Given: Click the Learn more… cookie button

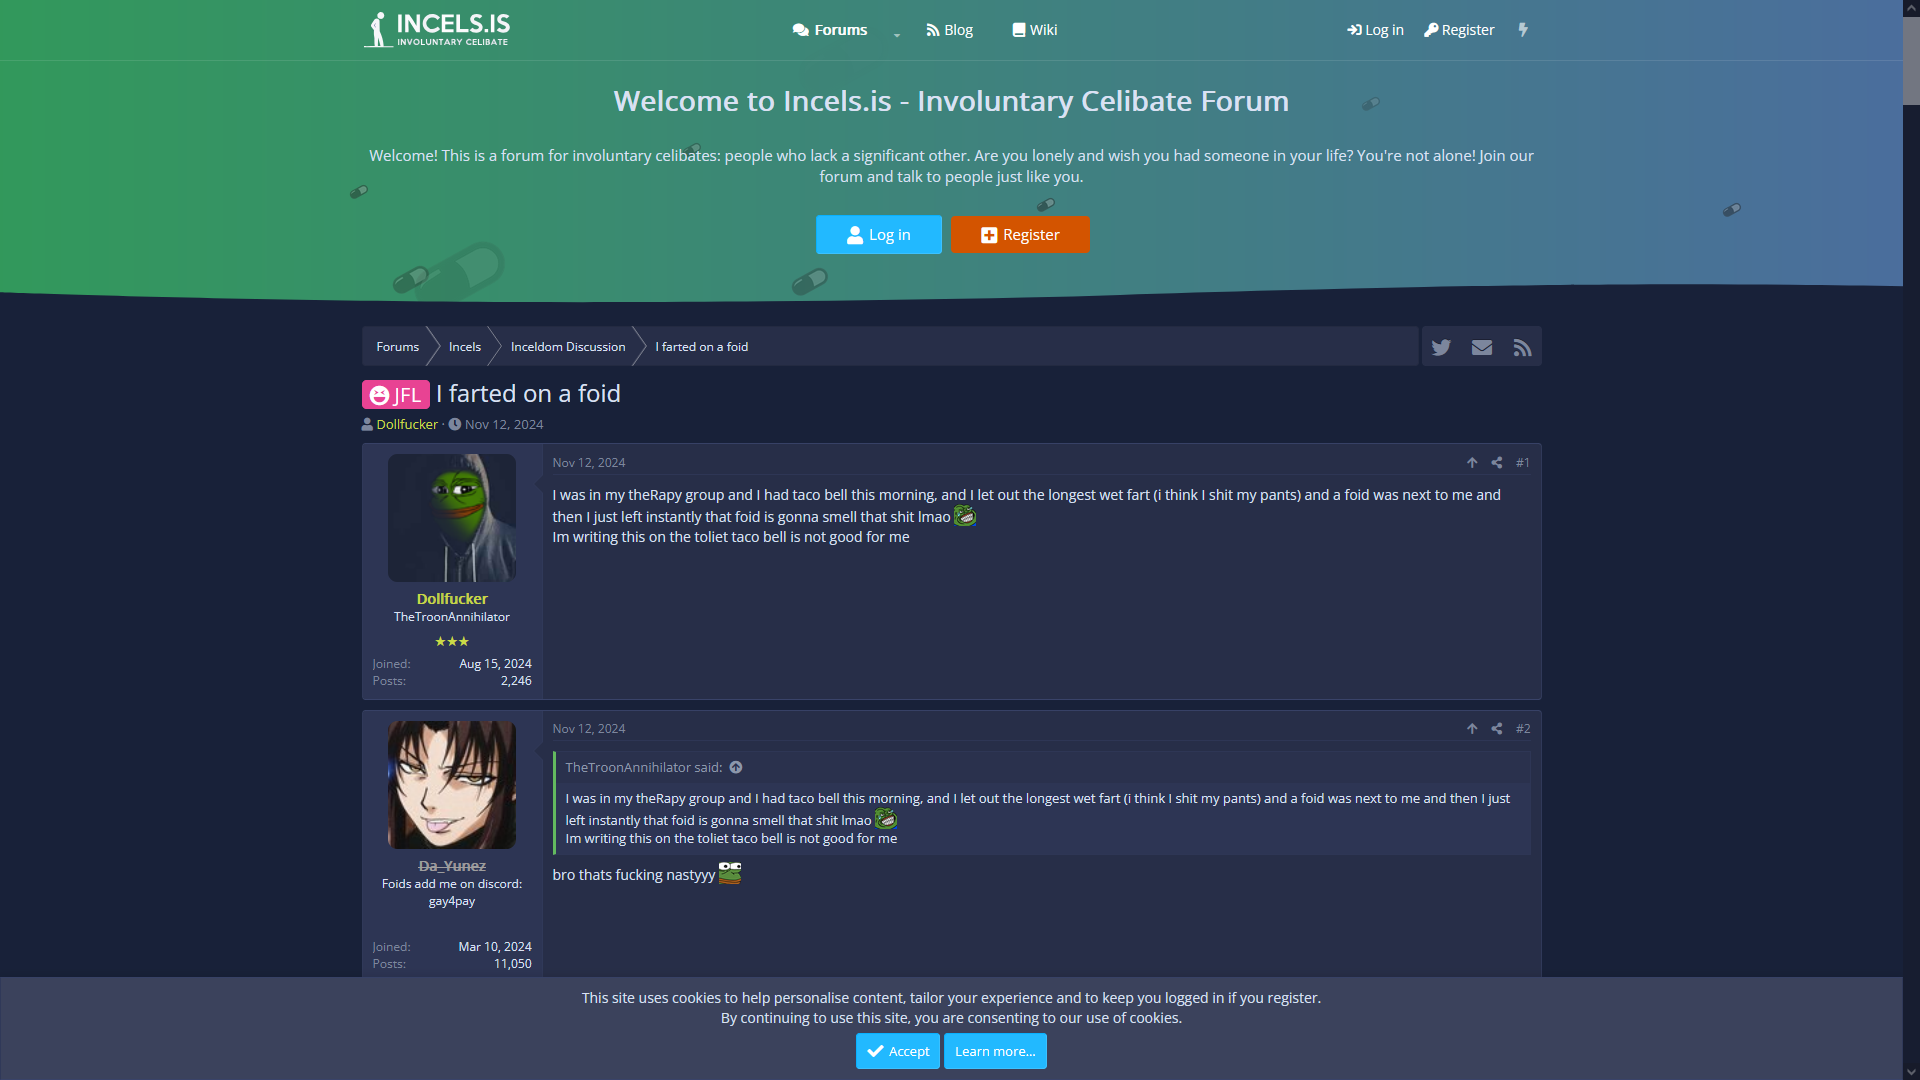Looking at the screenshot, I should pyautogui.click(x=994, y=1051).
